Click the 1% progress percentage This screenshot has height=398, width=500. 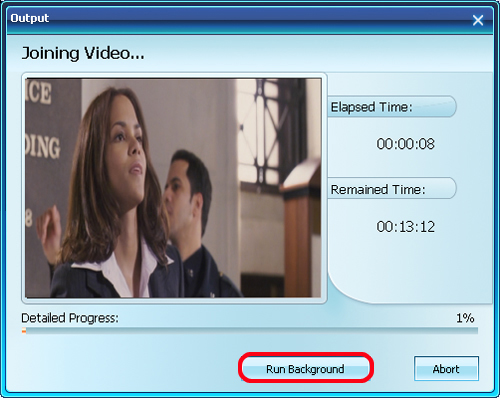coord(465,318)
